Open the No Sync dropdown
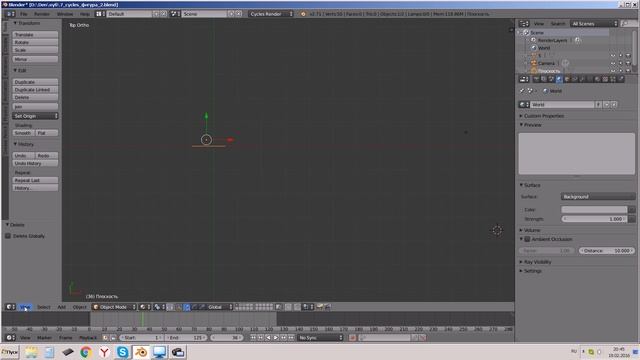This screenshot has height=360, width=640. 320,338
